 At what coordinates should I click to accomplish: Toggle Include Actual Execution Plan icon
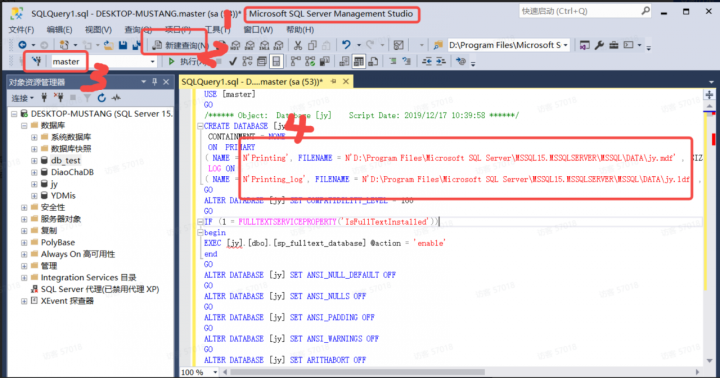[x=296, y=61]
